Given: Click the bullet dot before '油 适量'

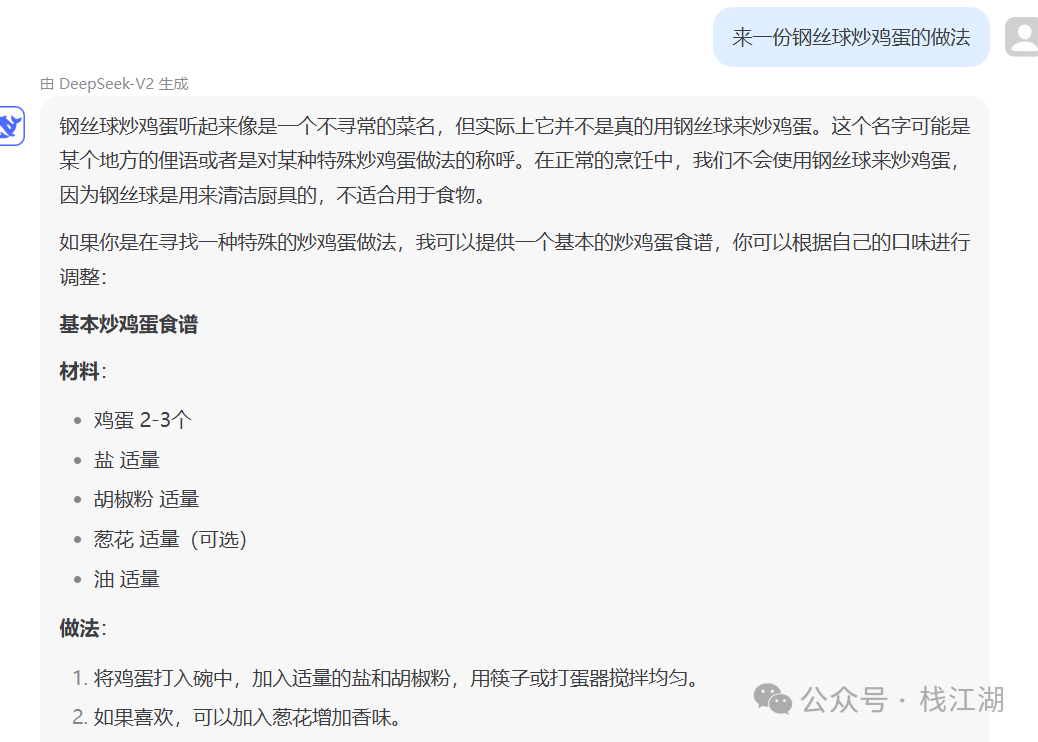Looking at the screenshot, I should pyautogui.click(x=77, y=580).
